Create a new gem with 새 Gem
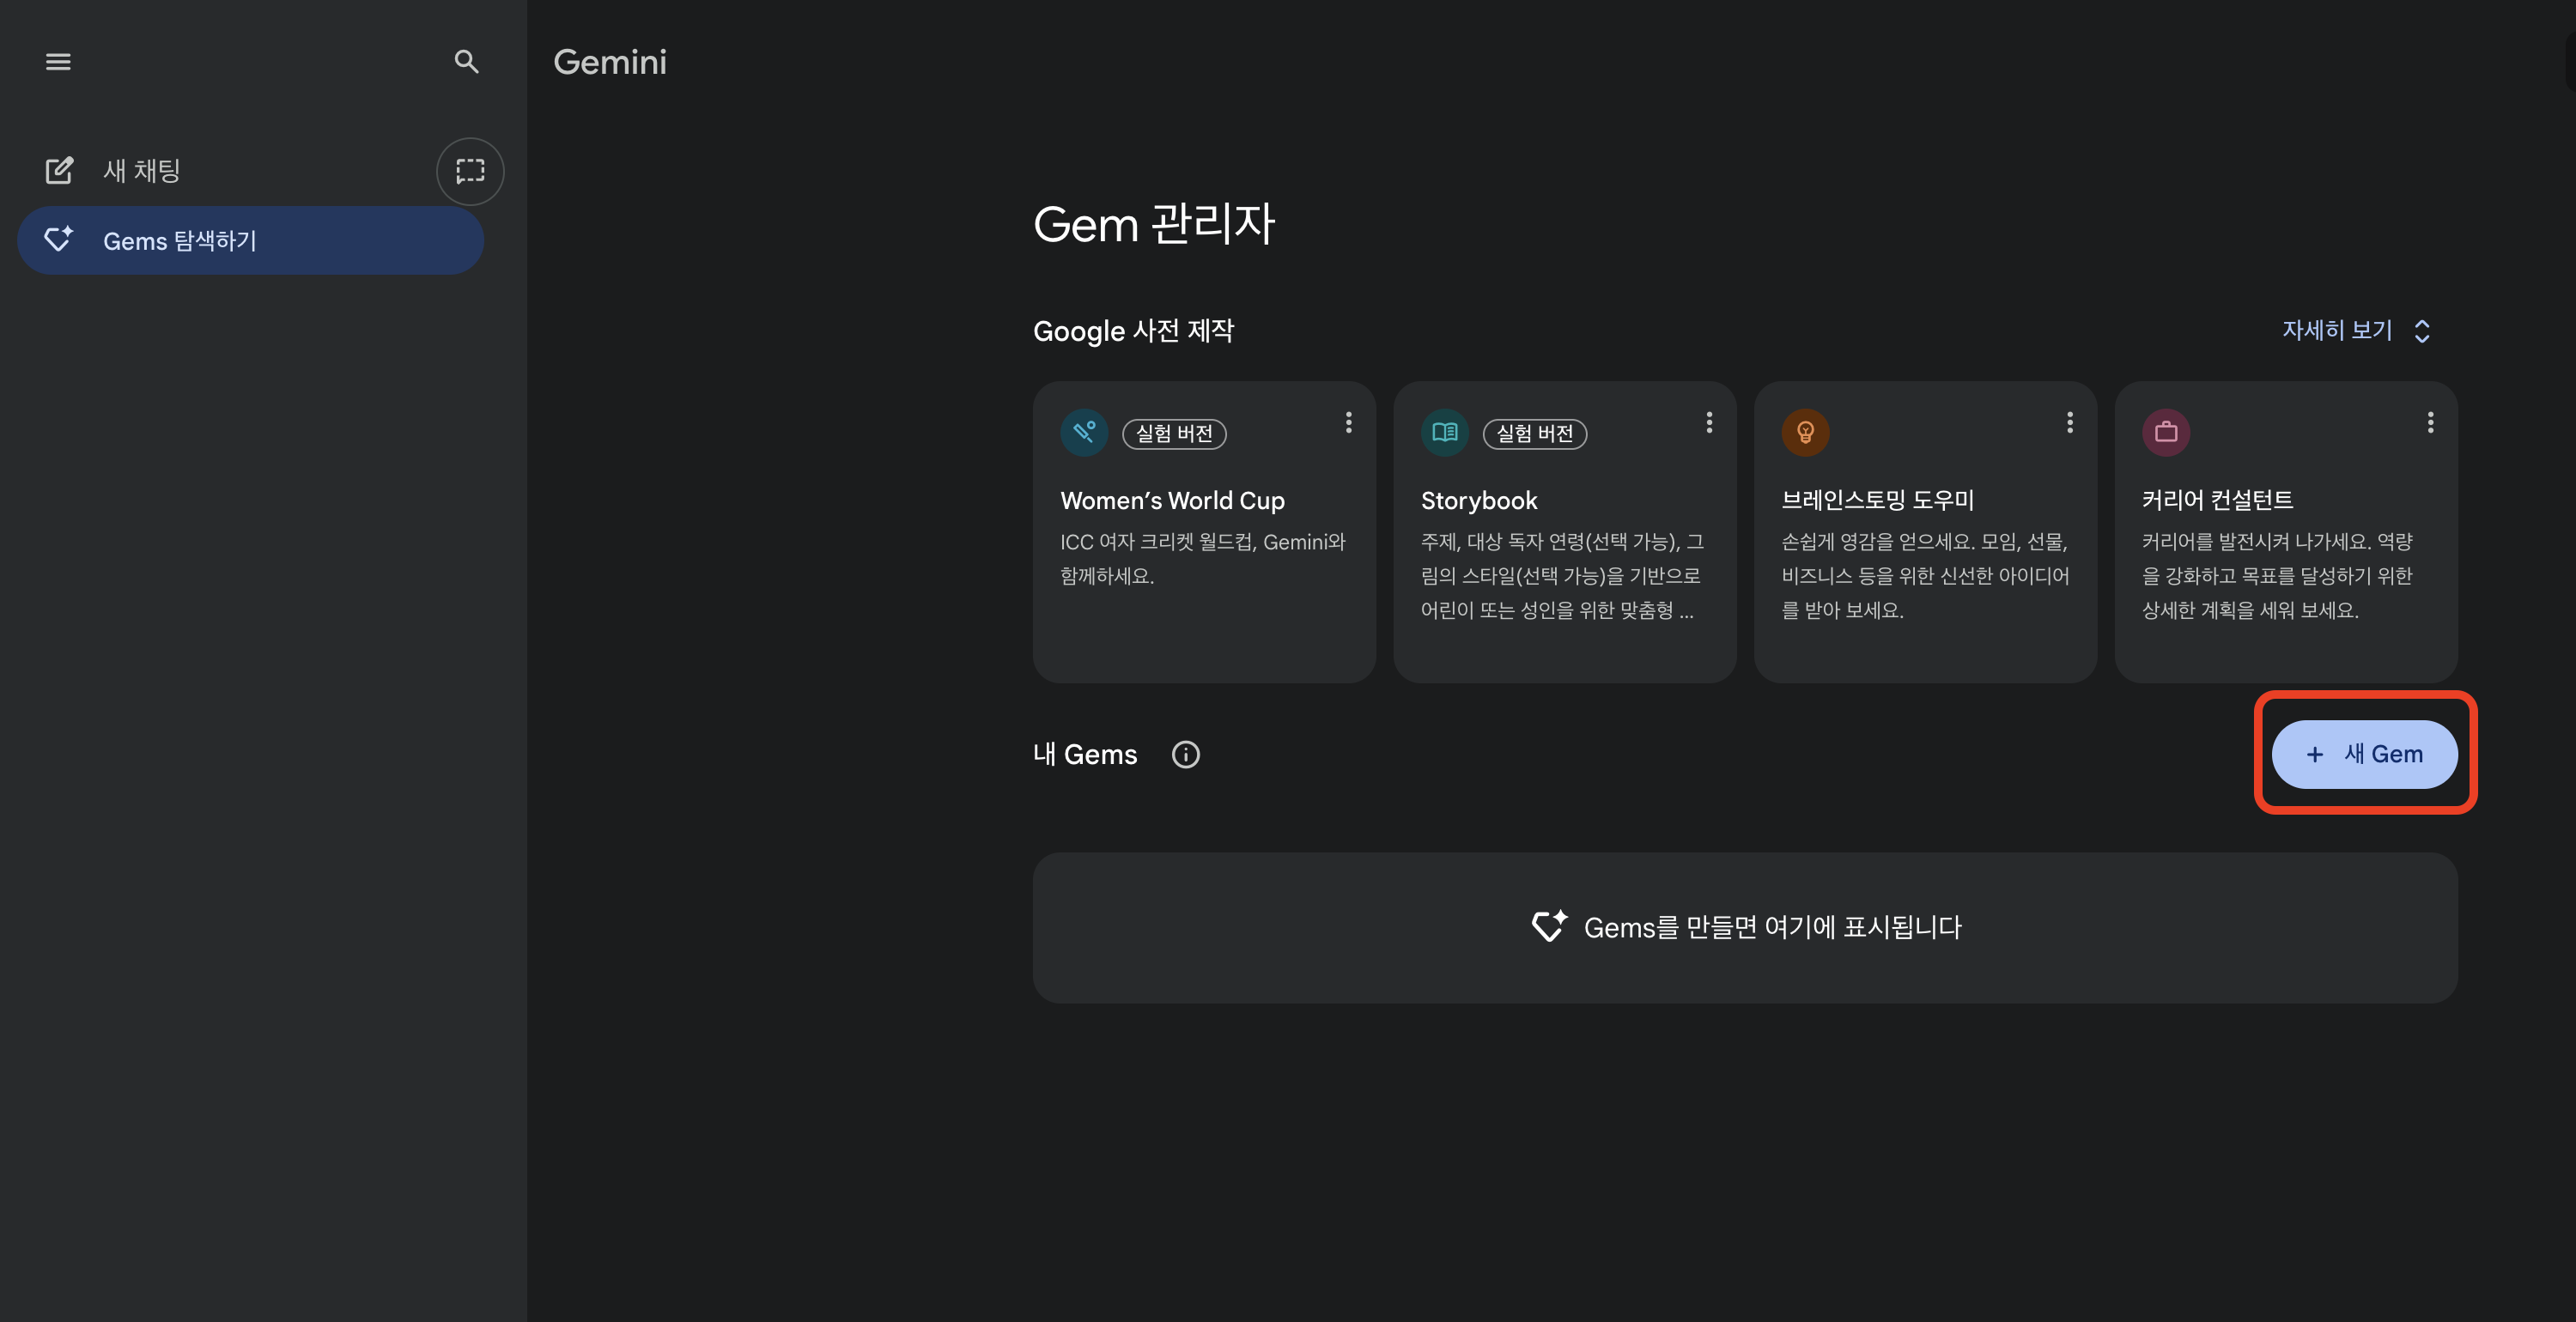The width and height of the screenshot is (2576, 1322). point(2364,754)
